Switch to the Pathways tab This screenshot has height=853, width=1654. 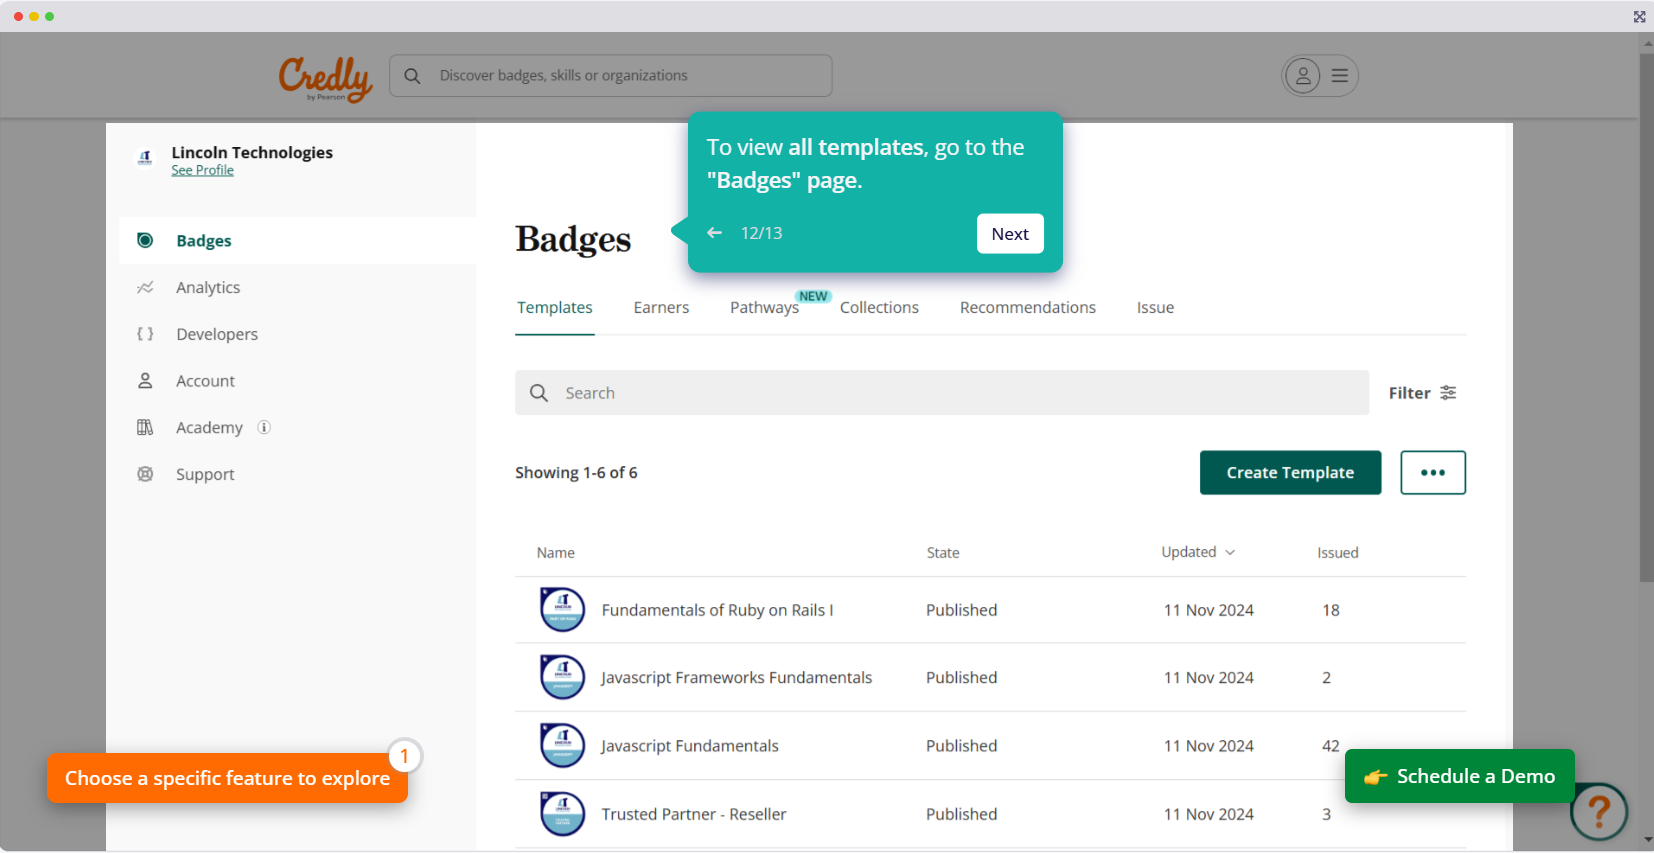[x=764, y=308]
